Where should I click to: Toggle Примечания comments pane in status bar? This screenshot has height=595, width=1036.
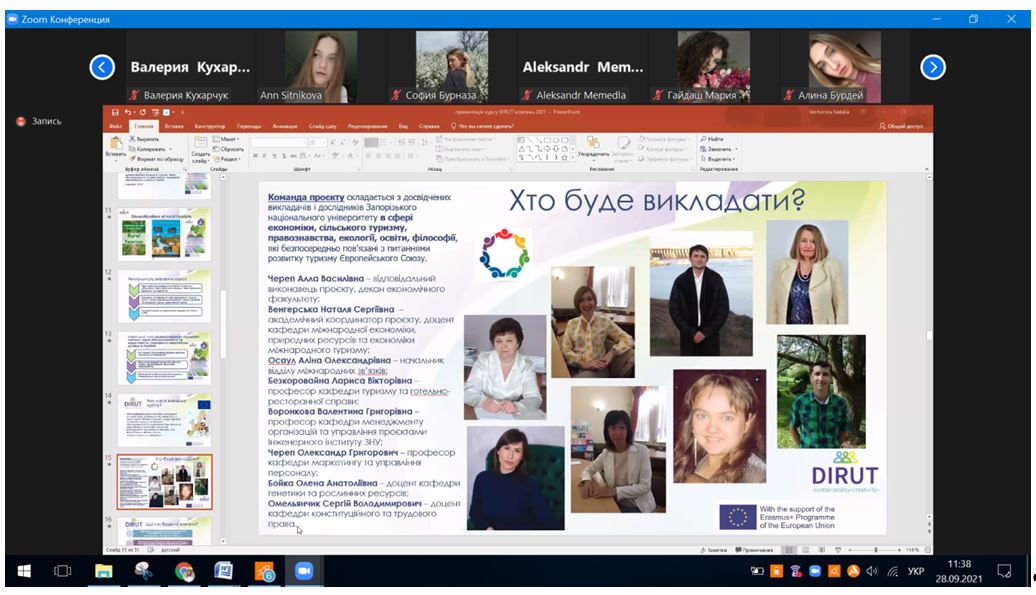coord(753,551)
